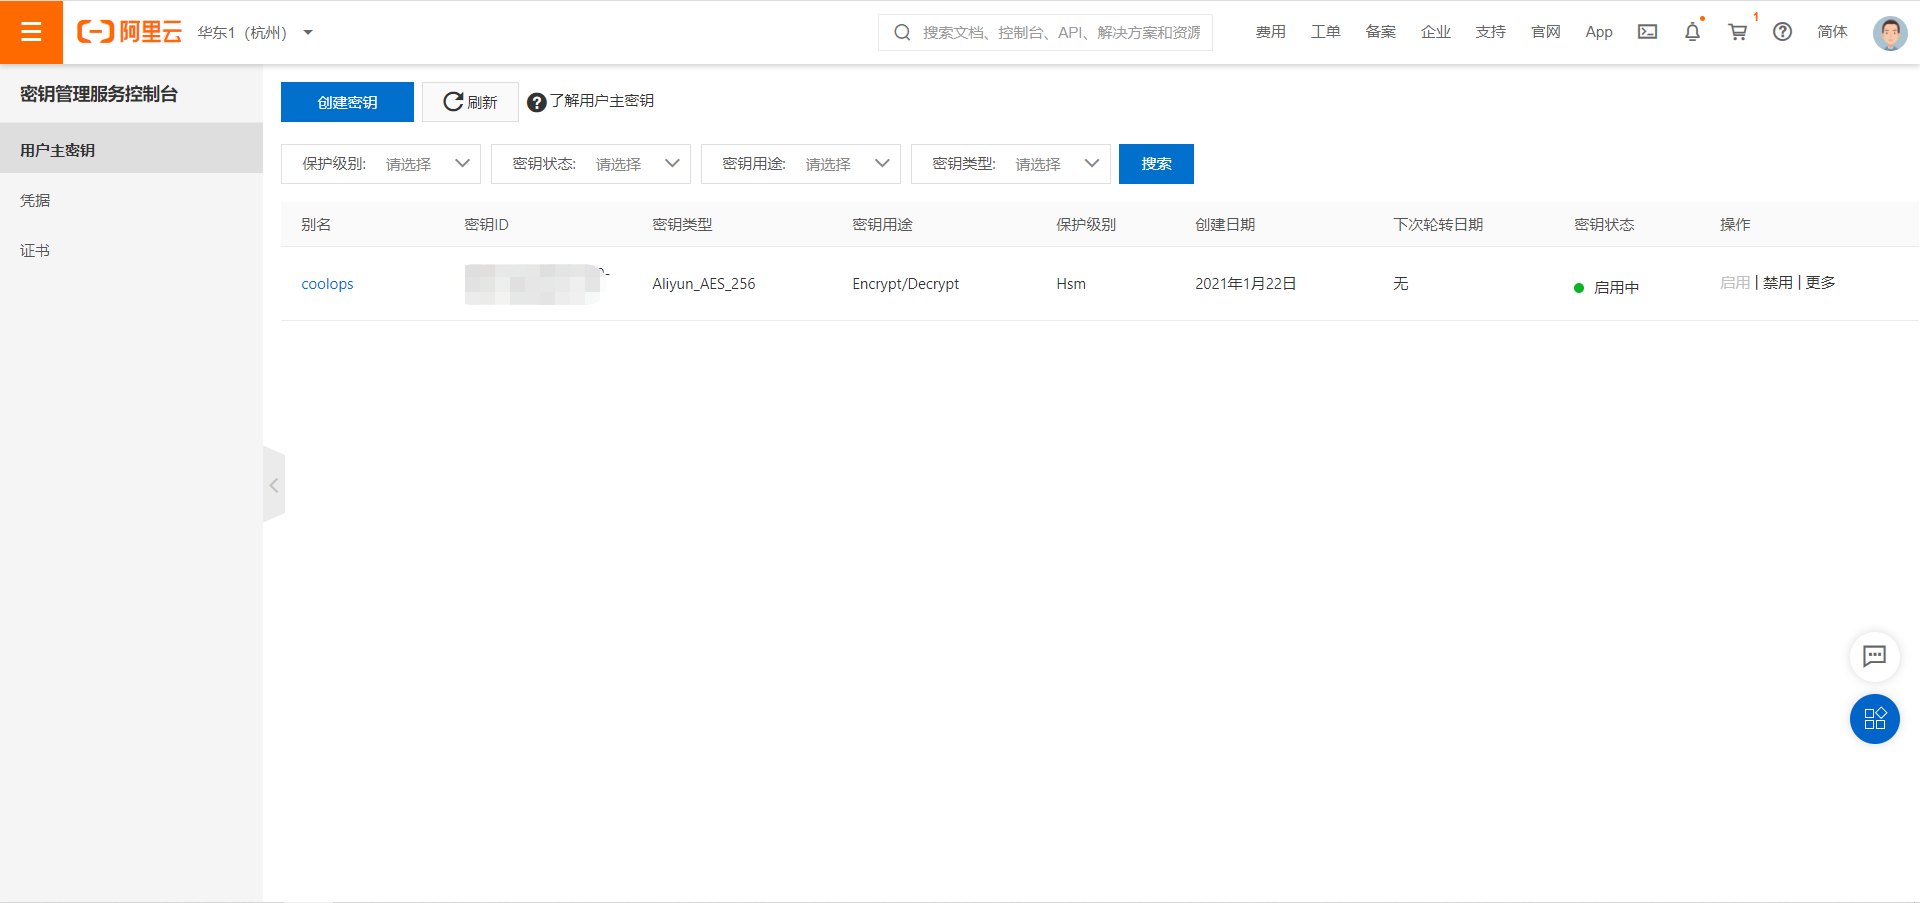Open the 企业 menu
This screenshot has width=1920, height=903.
click(x=1435, y=32)
